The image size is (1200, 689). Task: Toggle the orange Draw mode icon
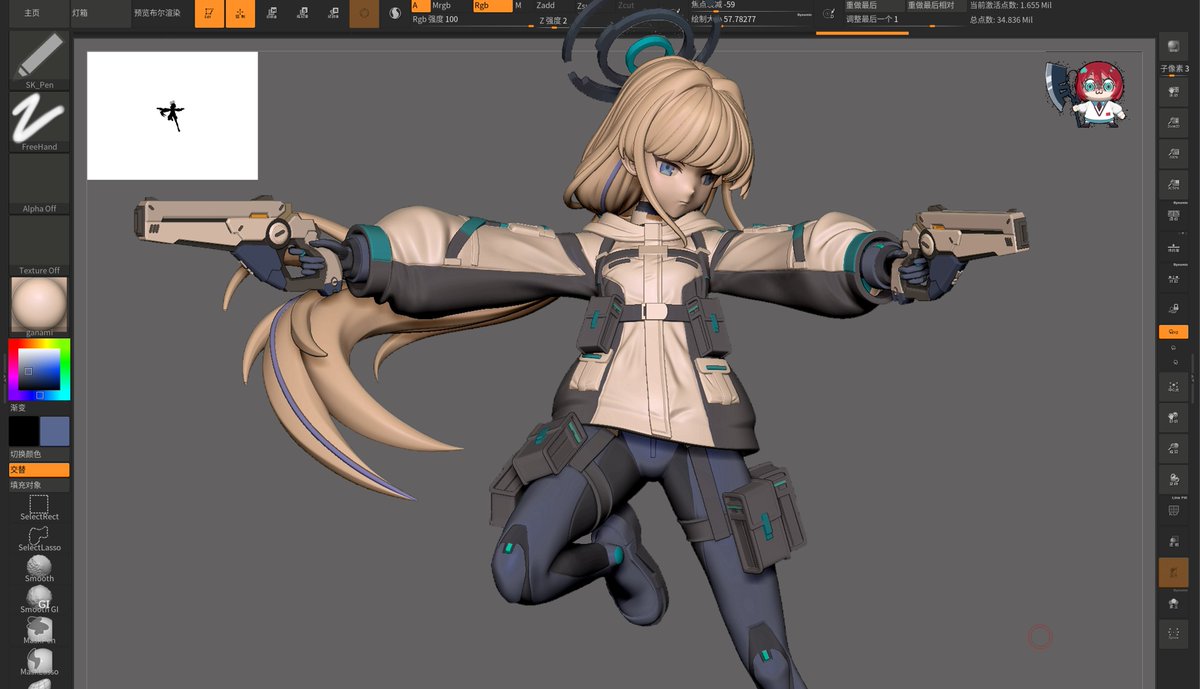(x=240, y=13)
